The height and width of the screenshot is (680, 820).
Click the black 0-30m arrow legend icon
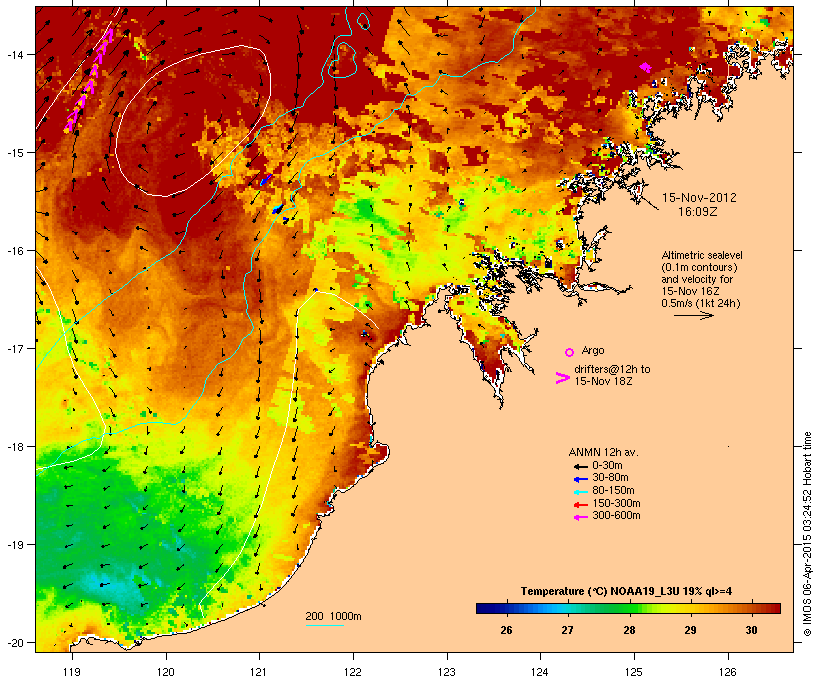click(580, 467)
